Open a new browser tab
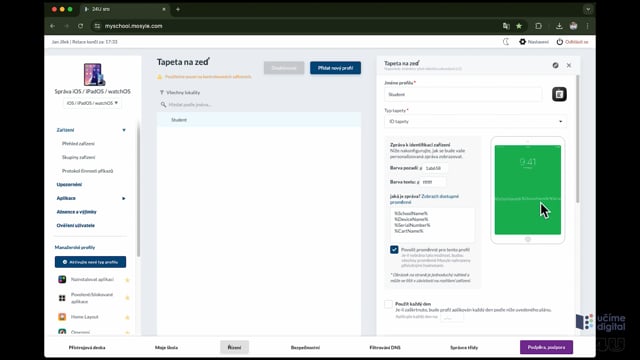This screenshot has width=640, height=360. (178, 9)
